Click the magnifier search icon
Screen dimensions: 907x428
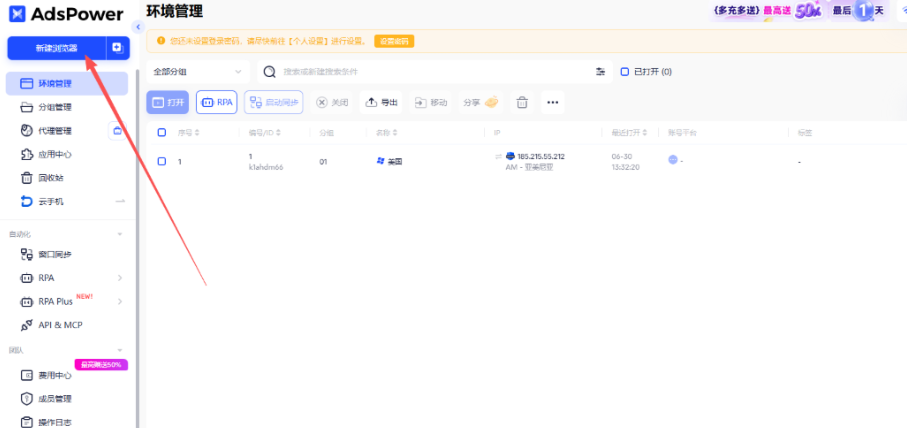click(x=270, y=72)
